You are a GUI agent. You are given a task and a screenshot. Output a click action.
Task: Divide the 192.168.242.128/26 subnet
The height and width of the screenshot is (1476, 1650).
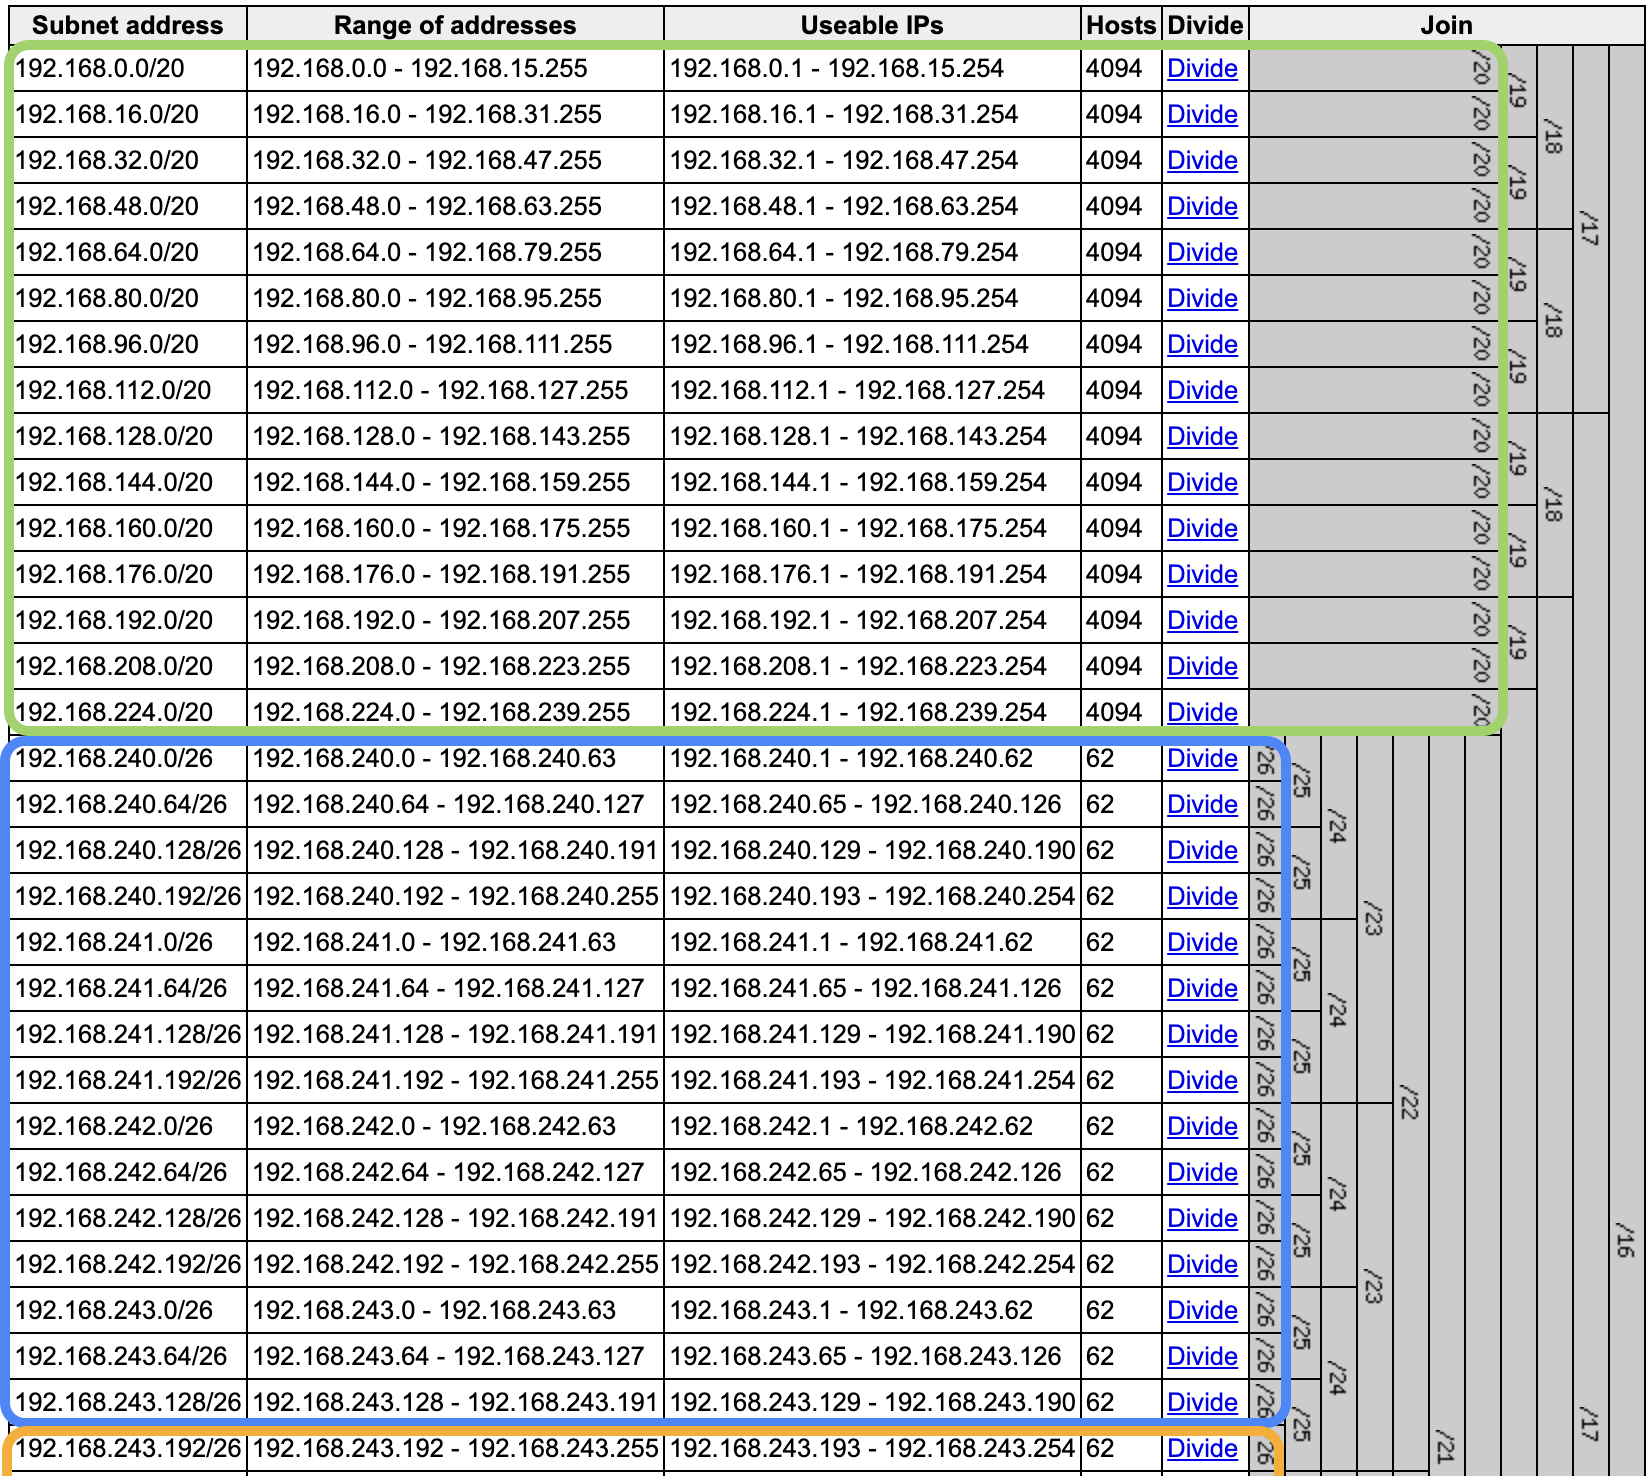(1202, 1218)
